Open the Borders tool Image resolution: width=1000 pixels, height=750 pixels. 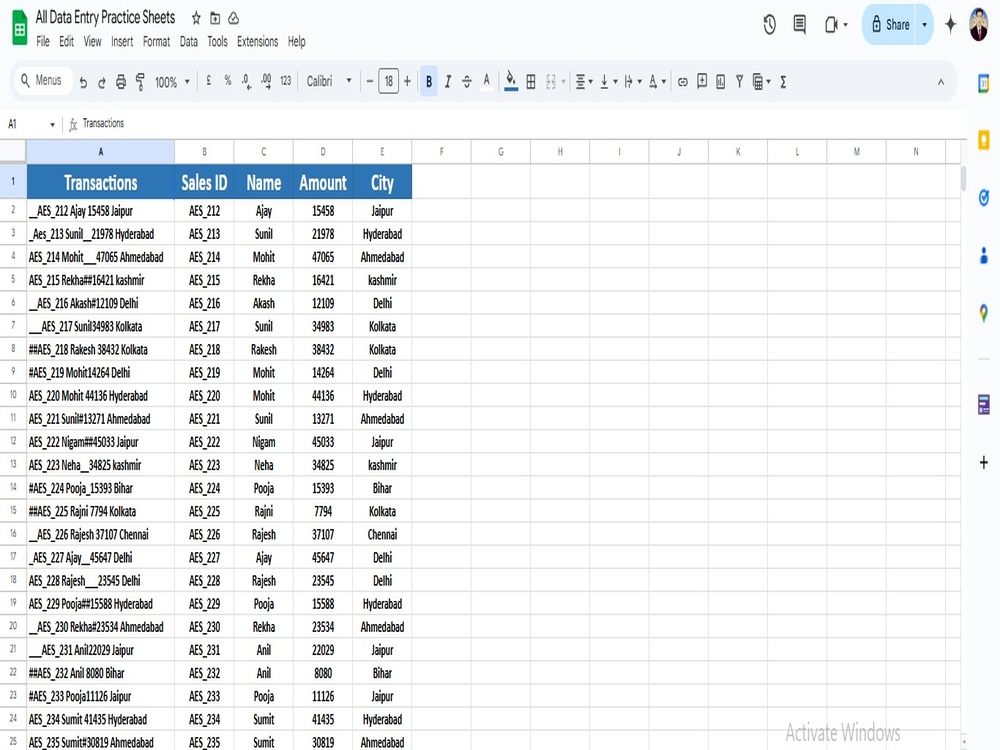pyautogui.click(x=531, y=82)
